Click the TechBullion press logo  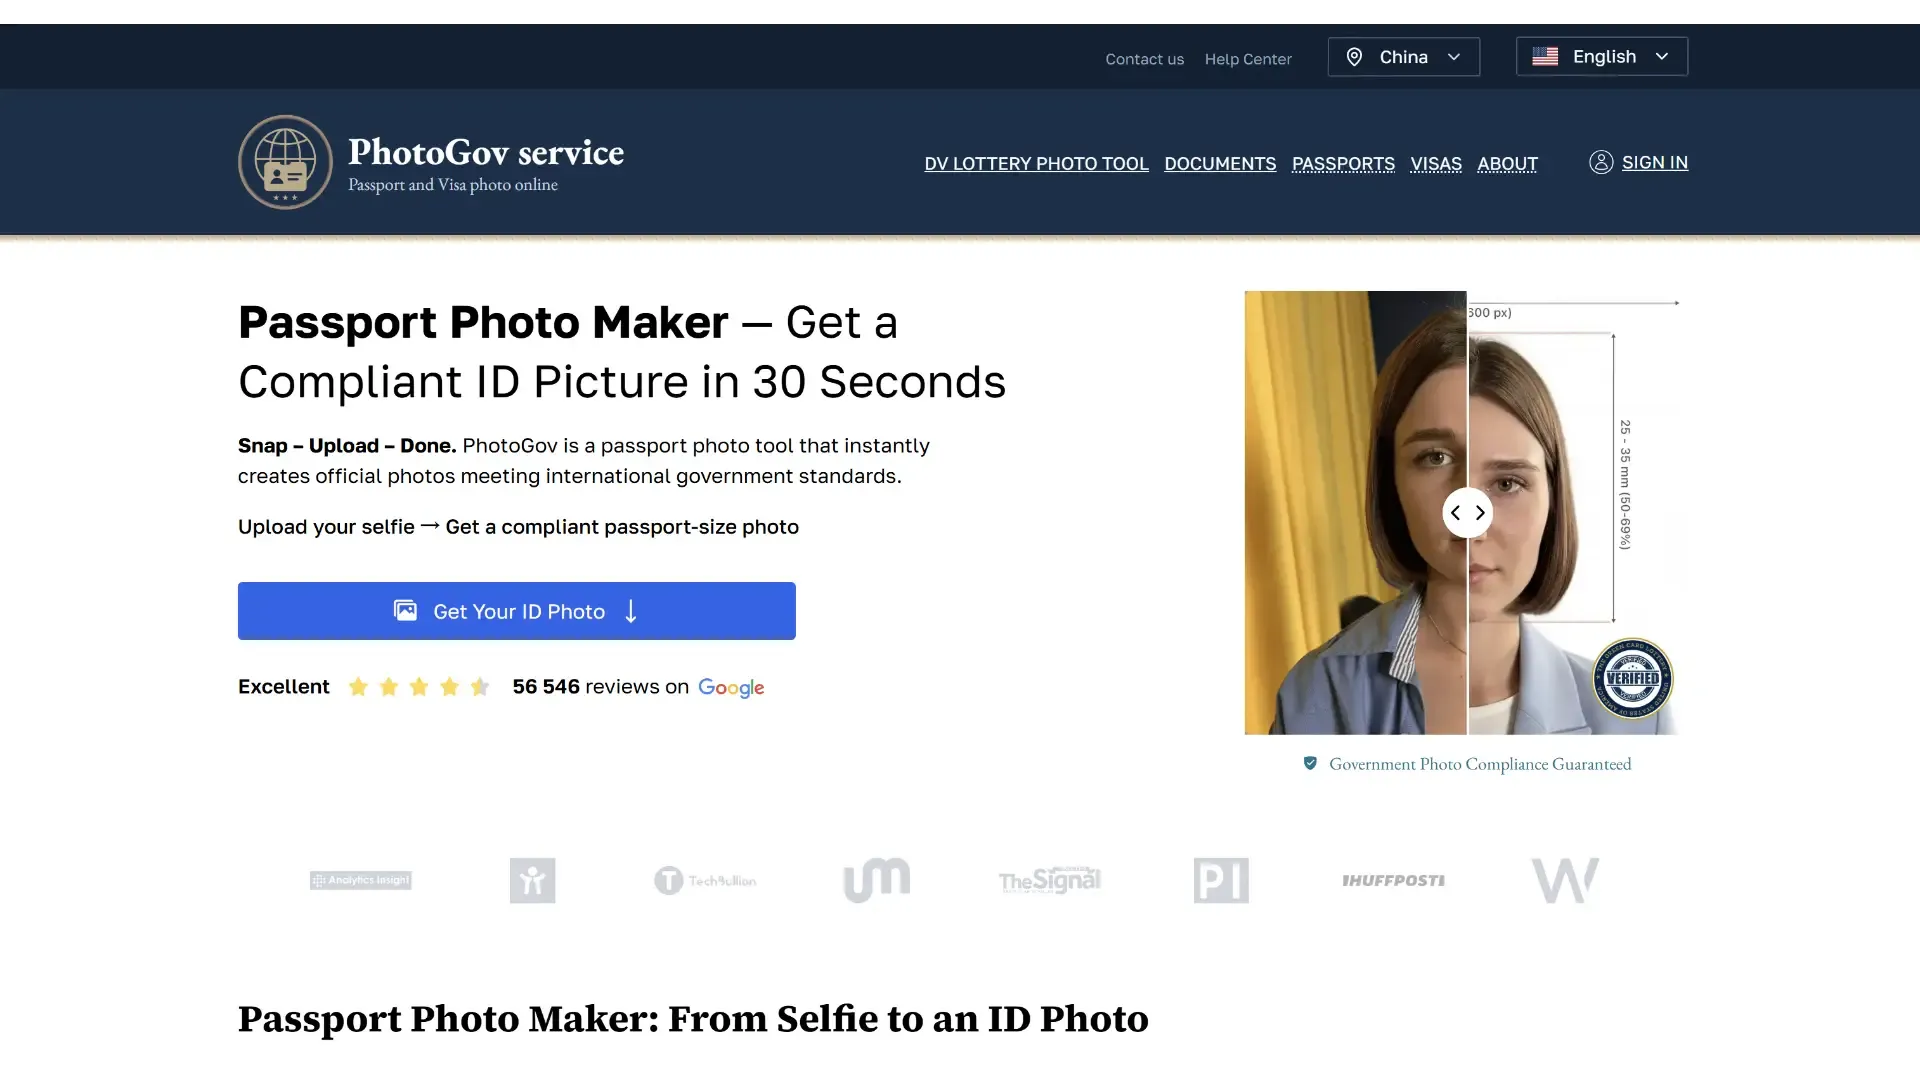(x=705, y=880)
